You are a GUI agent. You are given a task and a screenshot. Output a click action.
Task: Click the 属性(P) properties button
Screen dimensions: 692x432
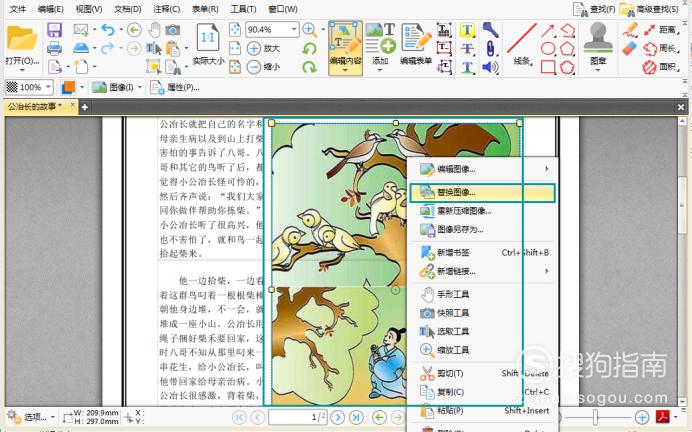coord(175,87)
